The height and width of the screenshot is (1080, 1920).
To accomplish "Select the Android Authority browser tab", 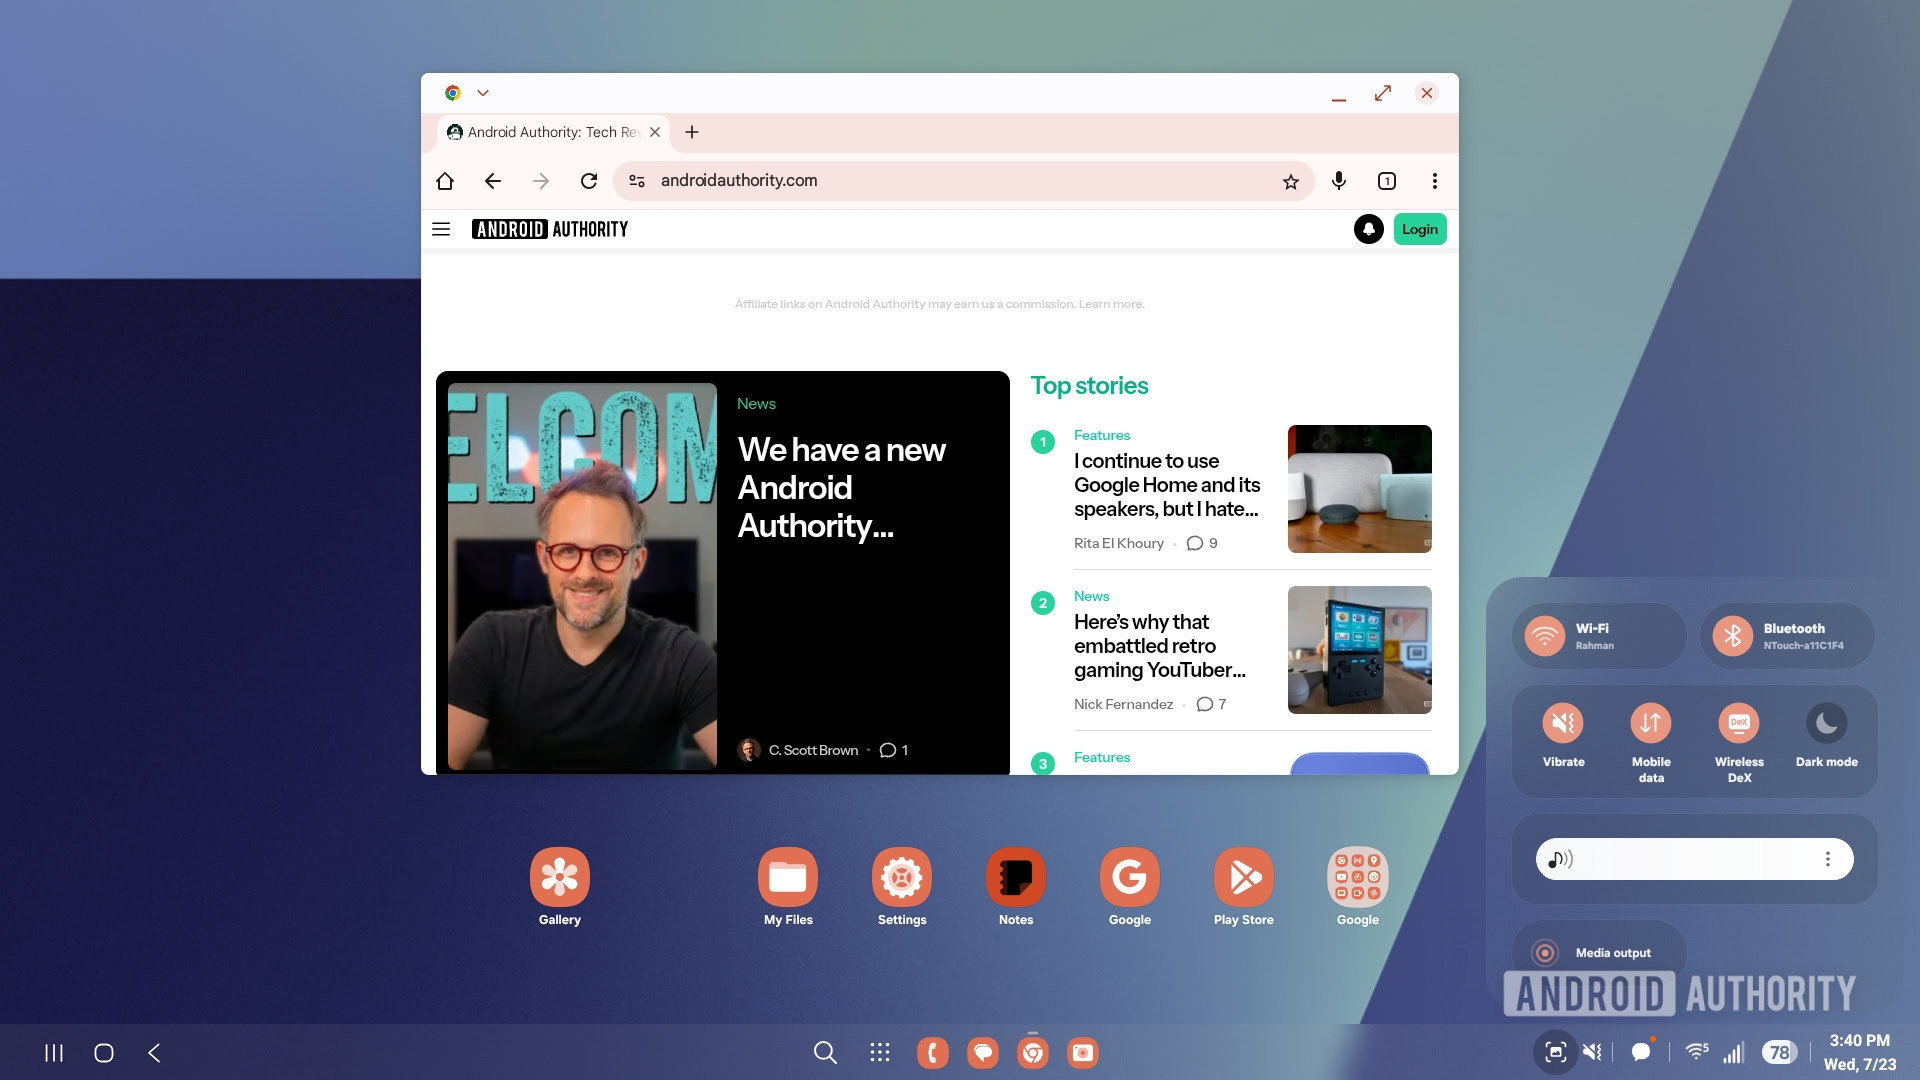I will point(545,132).
